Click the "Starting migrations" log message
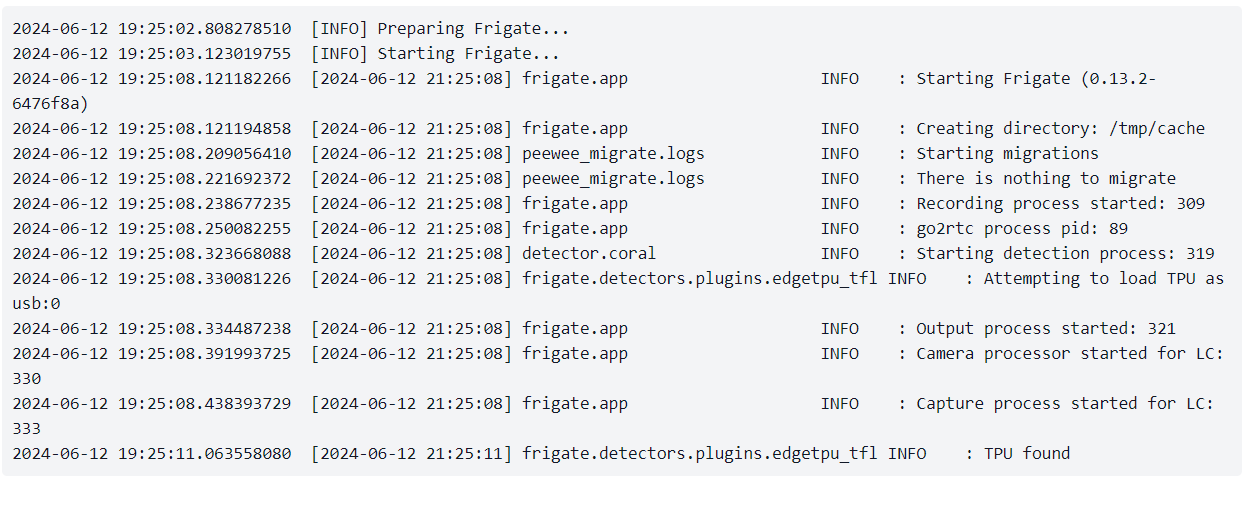 tap(1007, 154)
